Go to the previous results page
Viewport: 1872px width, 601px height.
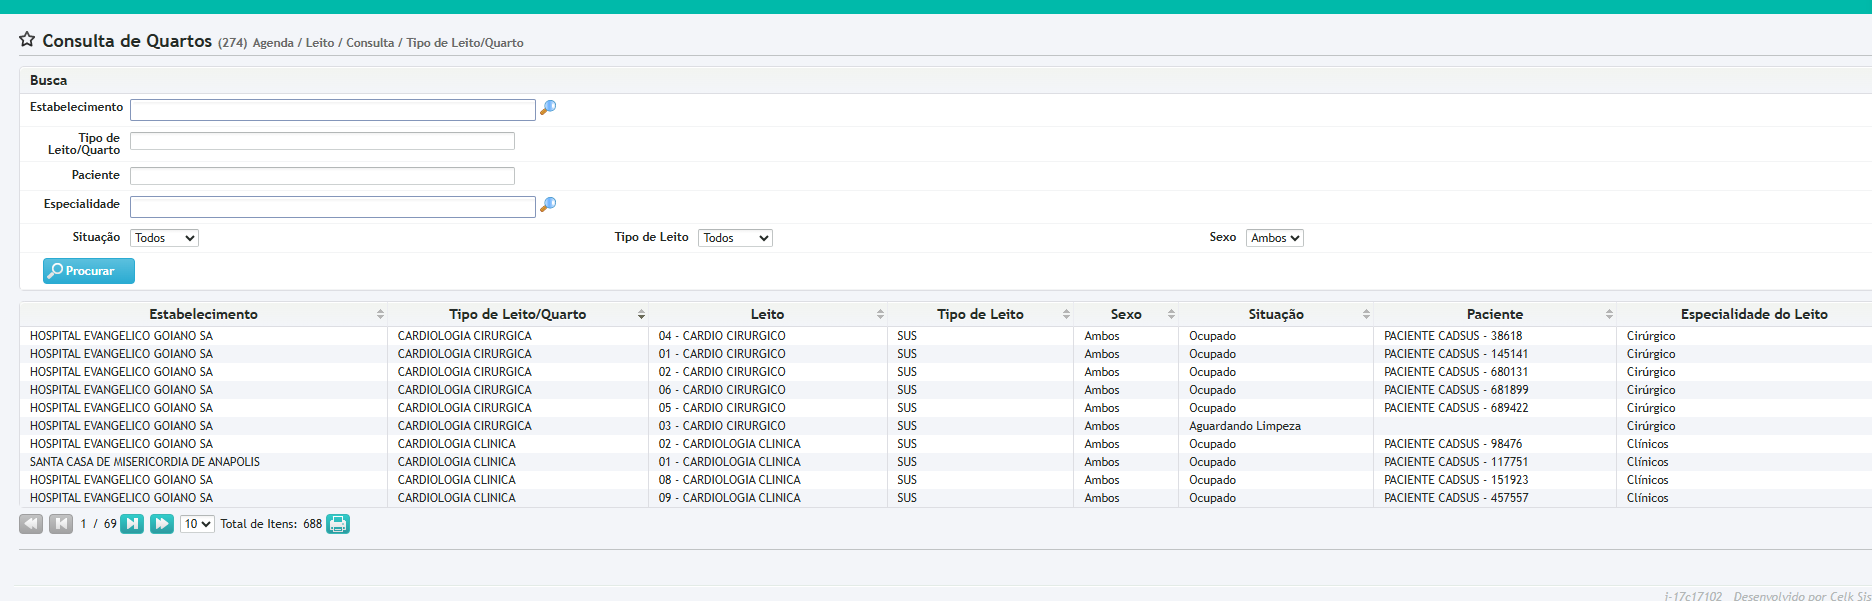tap(61, 524)
